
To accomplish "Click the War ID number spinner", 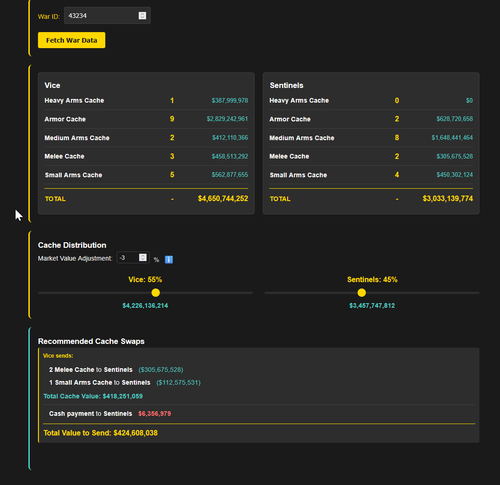I will pos(142,16).
